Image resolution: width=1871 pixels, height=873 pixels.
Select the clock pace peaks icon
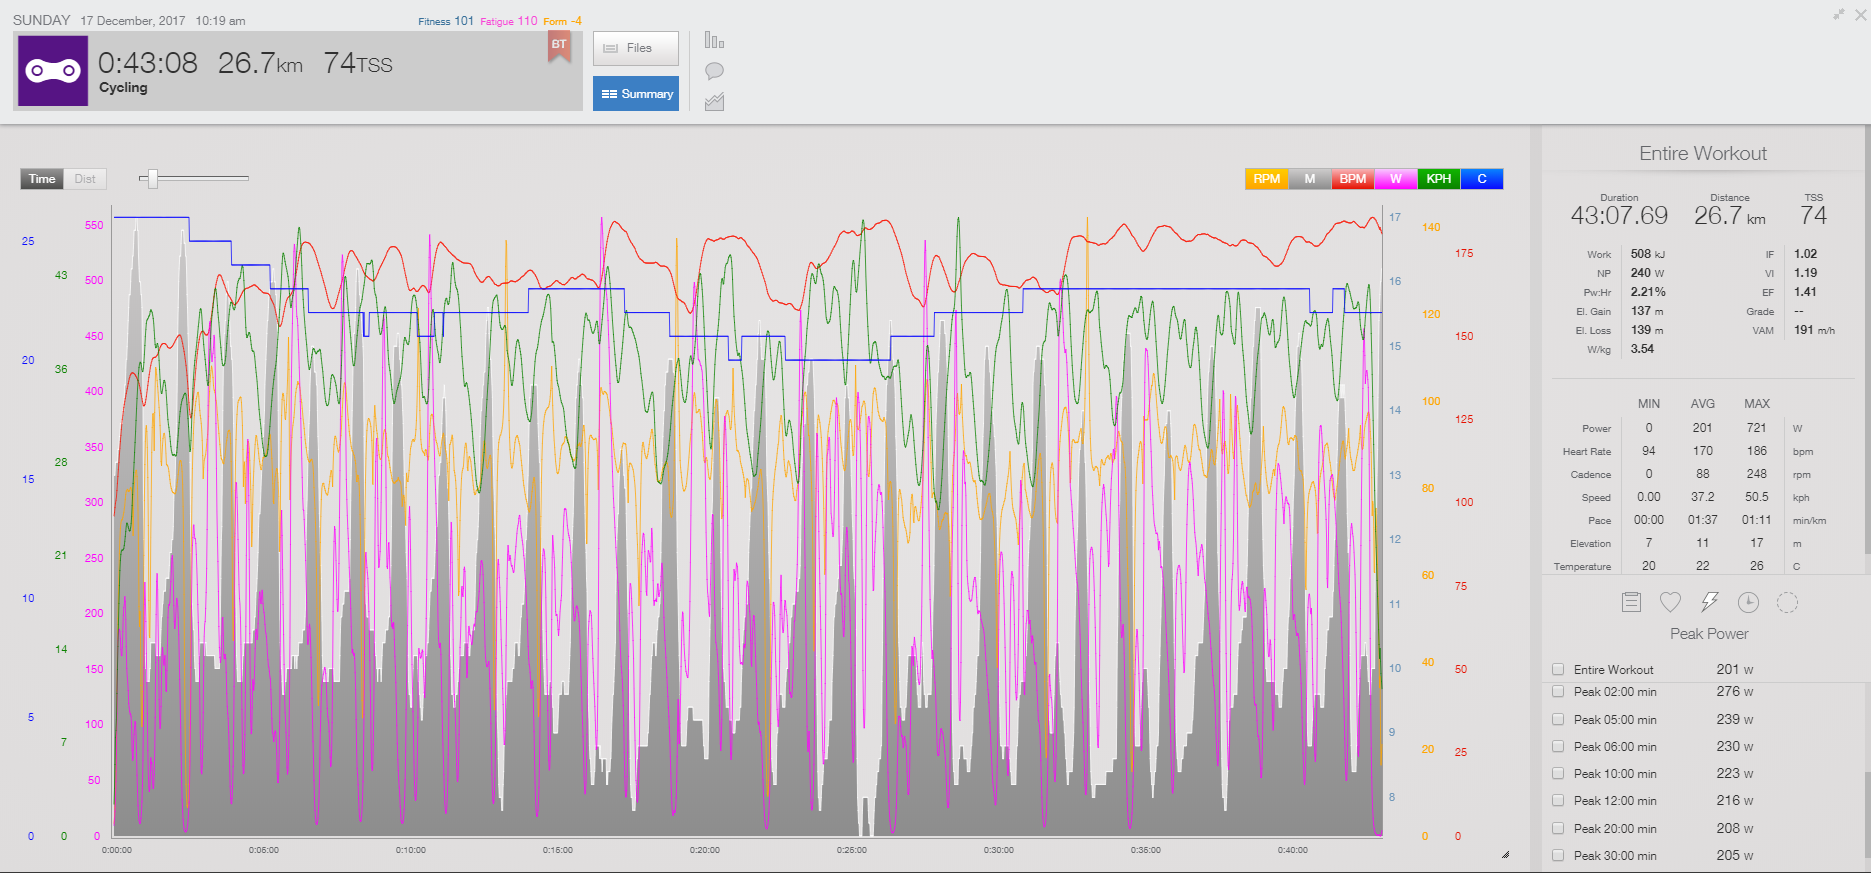coord(1748,602)
